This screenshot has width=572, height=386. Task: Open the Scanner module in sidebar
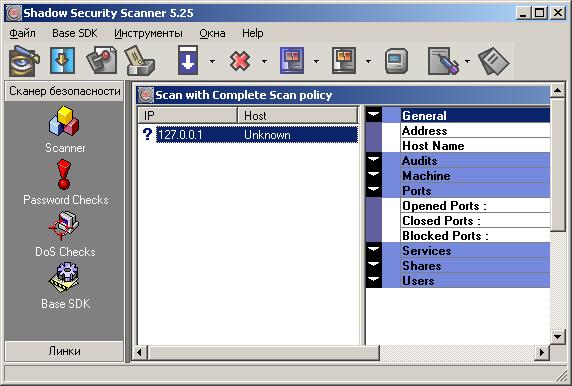tap(65, 130)
